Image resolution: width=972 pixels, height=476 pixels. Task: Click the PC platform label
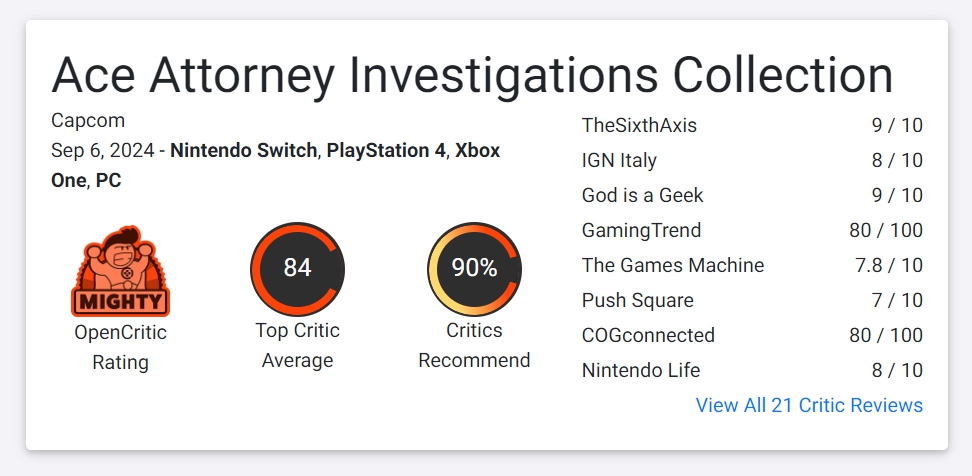click(108, 181)
